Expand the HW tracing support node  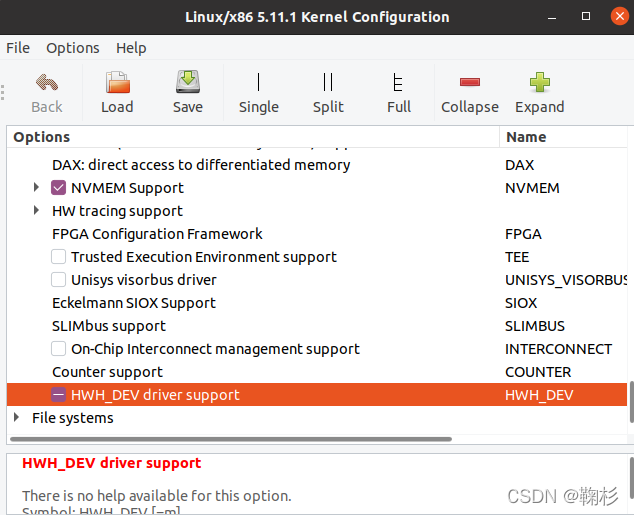click(x=36, y=210)
